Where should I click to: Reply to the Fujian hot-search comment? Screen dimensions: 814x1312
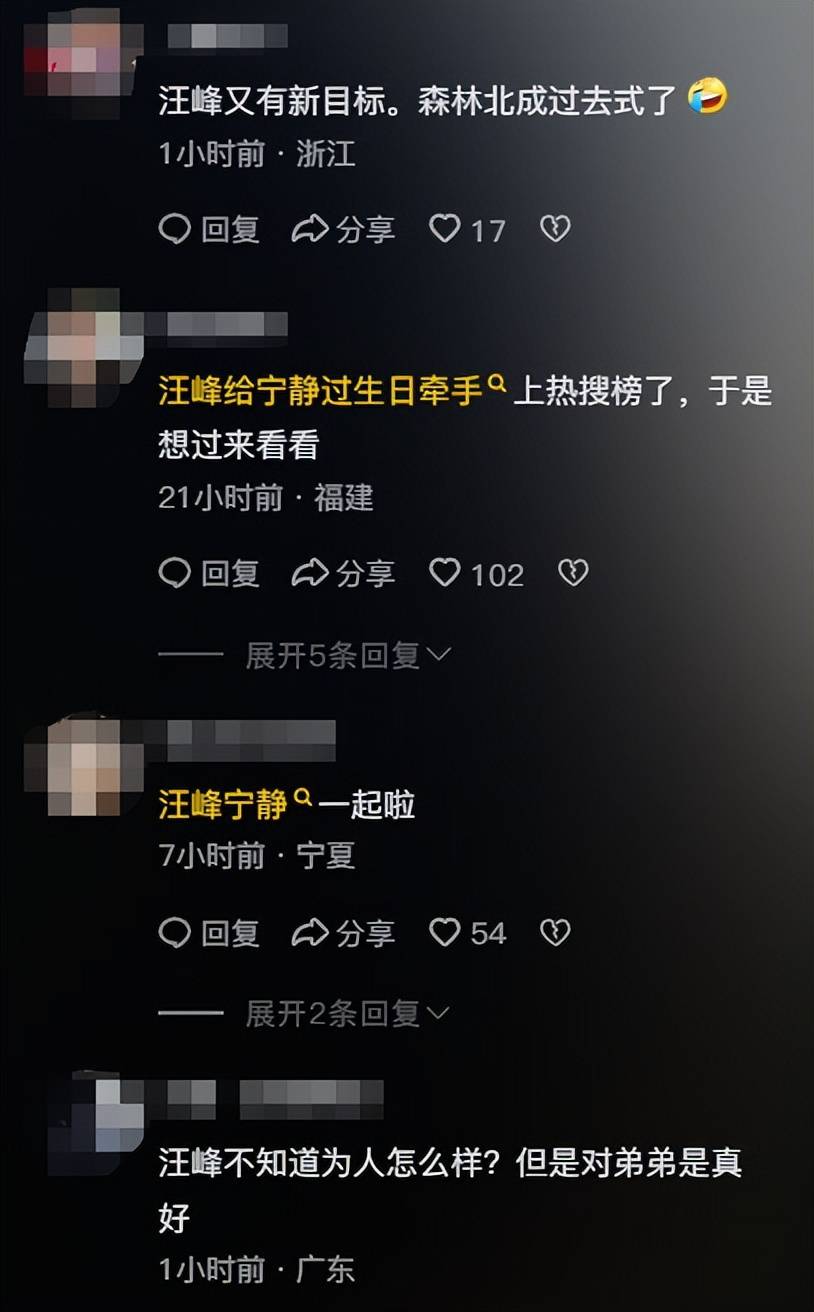[x=210, y=573]
